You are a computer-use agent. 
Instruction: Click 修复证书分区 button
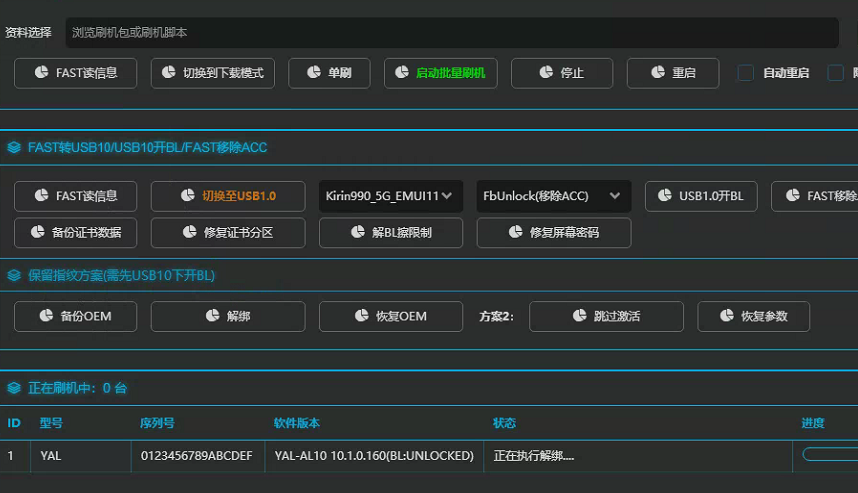(228, 233)
